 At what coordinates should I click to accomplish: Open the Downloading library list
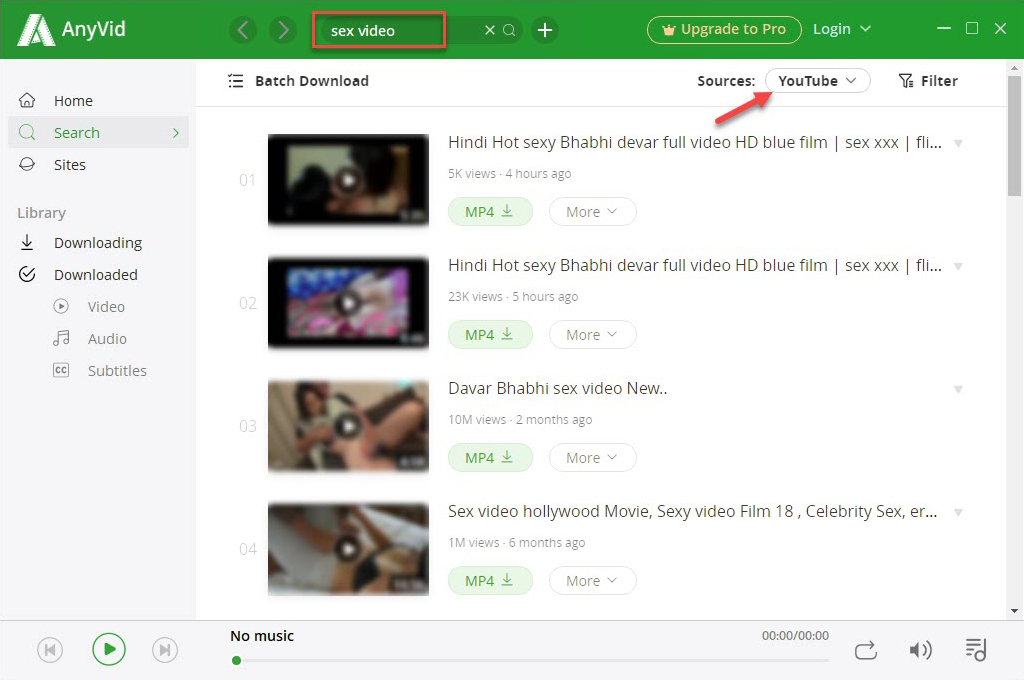pyautogui.click(x=98, y=242)
